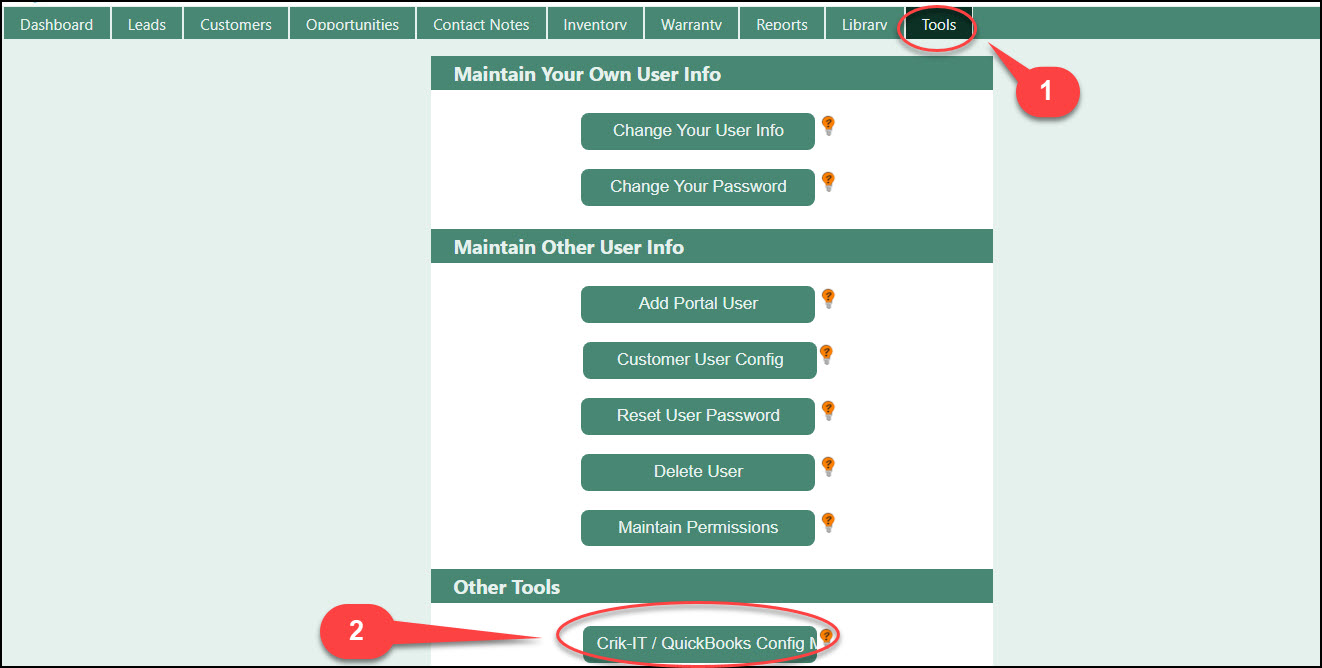Click help icon beside Change Your User Info
The width and height of the screenshot is (1322, 668).
coord(828,126)
